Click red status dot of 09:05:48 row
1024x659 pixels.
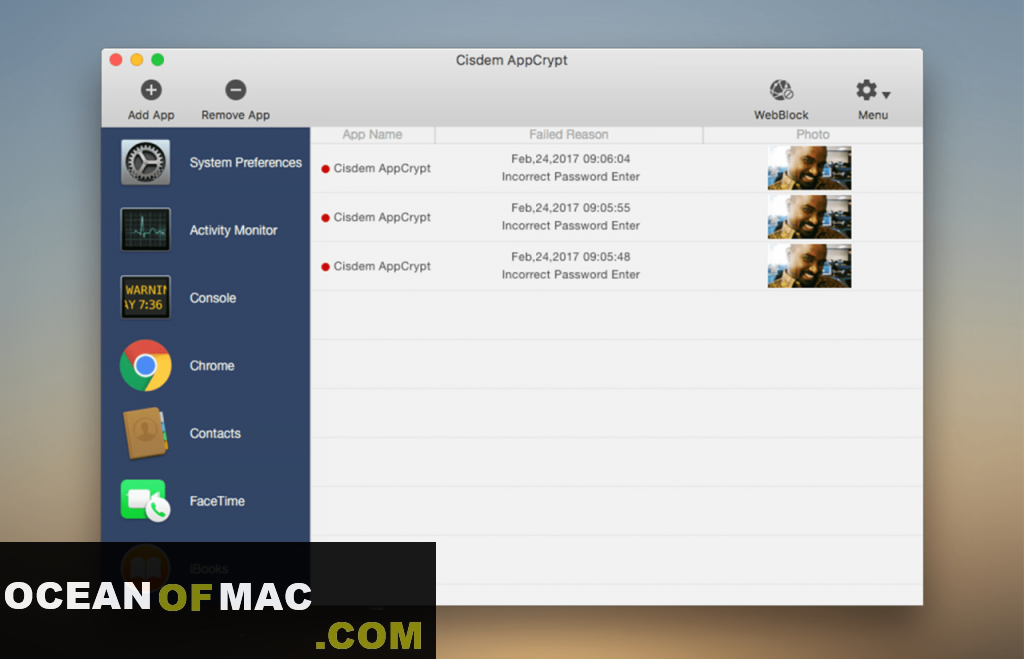click(x=325, y=267)
